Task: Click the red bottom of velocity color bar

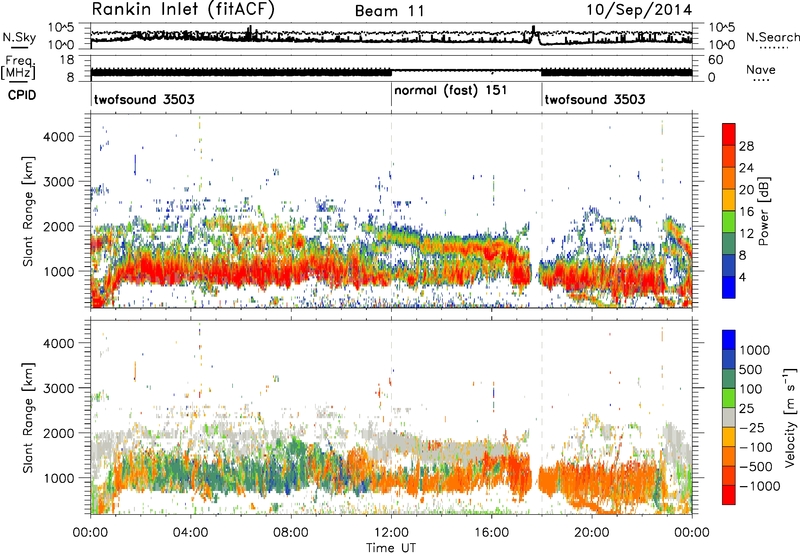Action: (729, 495)
